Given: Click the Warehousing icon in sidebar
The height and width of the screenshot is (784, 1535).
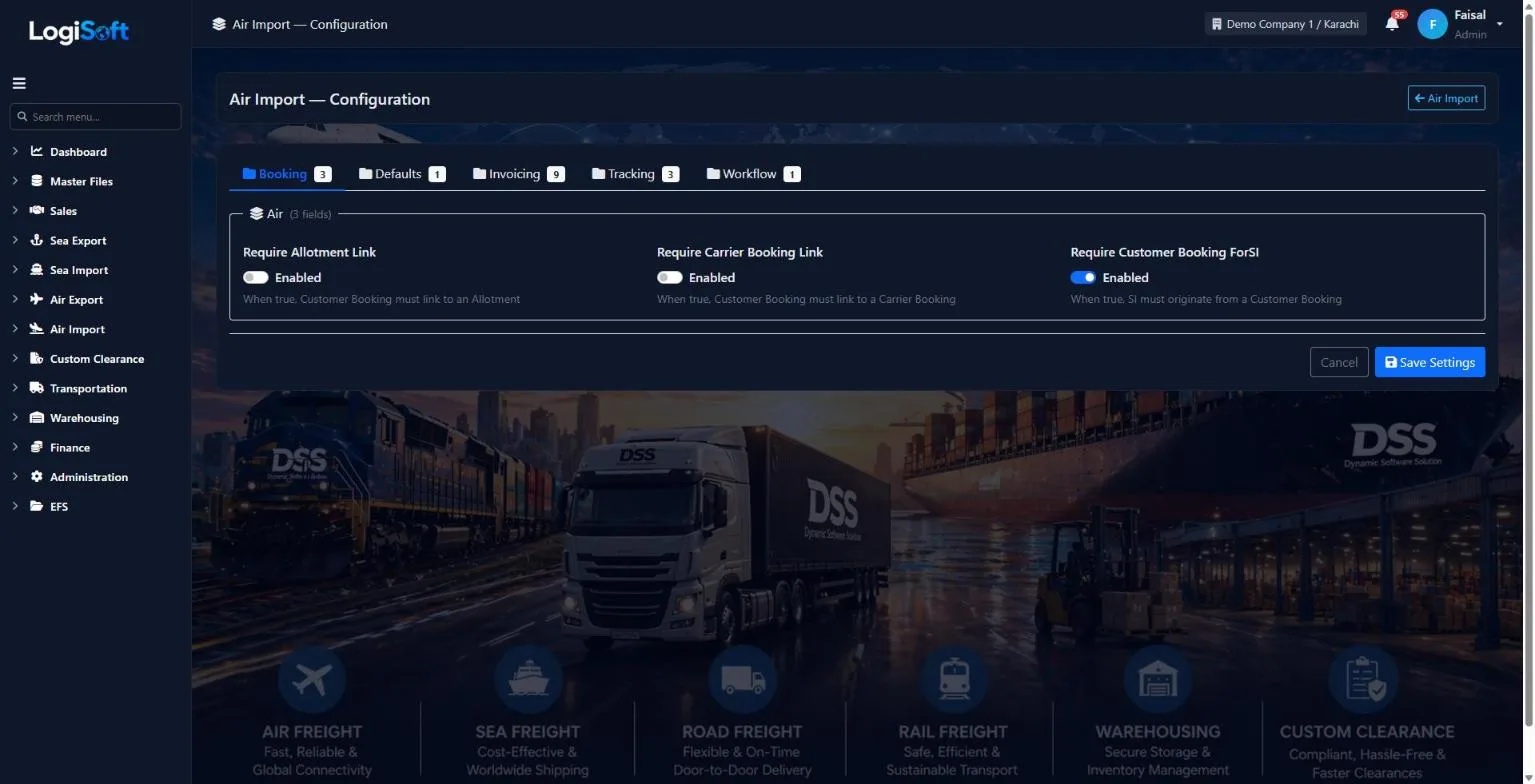Looking at the screenshot, I should 37,418.
